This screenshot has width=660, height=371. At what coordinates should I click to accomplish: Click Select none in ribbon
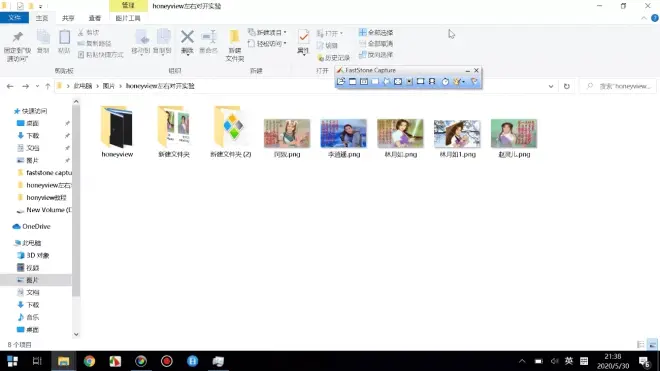click(376, 43)
